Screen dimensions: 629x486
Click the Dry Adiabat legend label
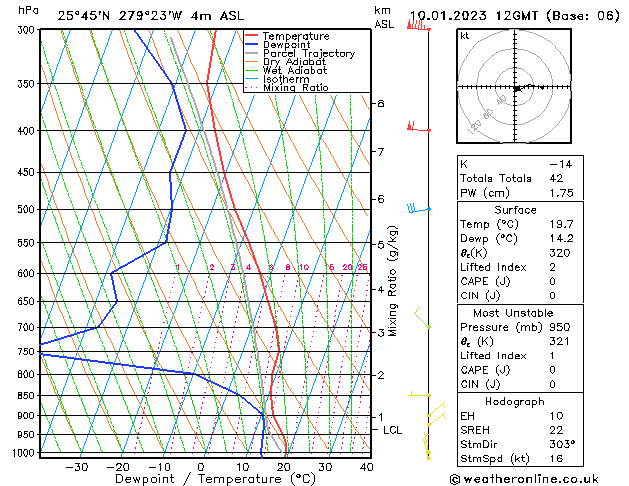click(294, 62)
